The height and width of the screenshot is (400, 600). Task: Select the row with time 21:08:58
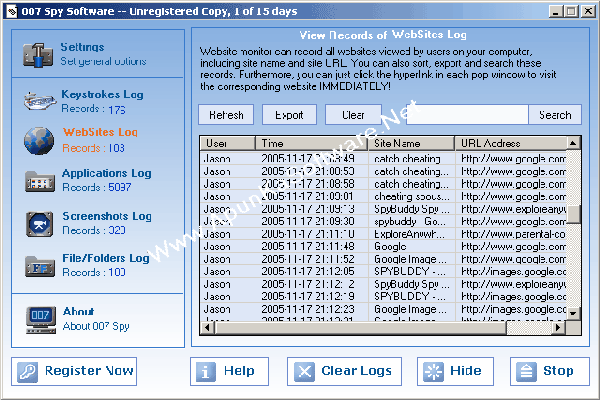pyautogui.click(x=383, y=184)
